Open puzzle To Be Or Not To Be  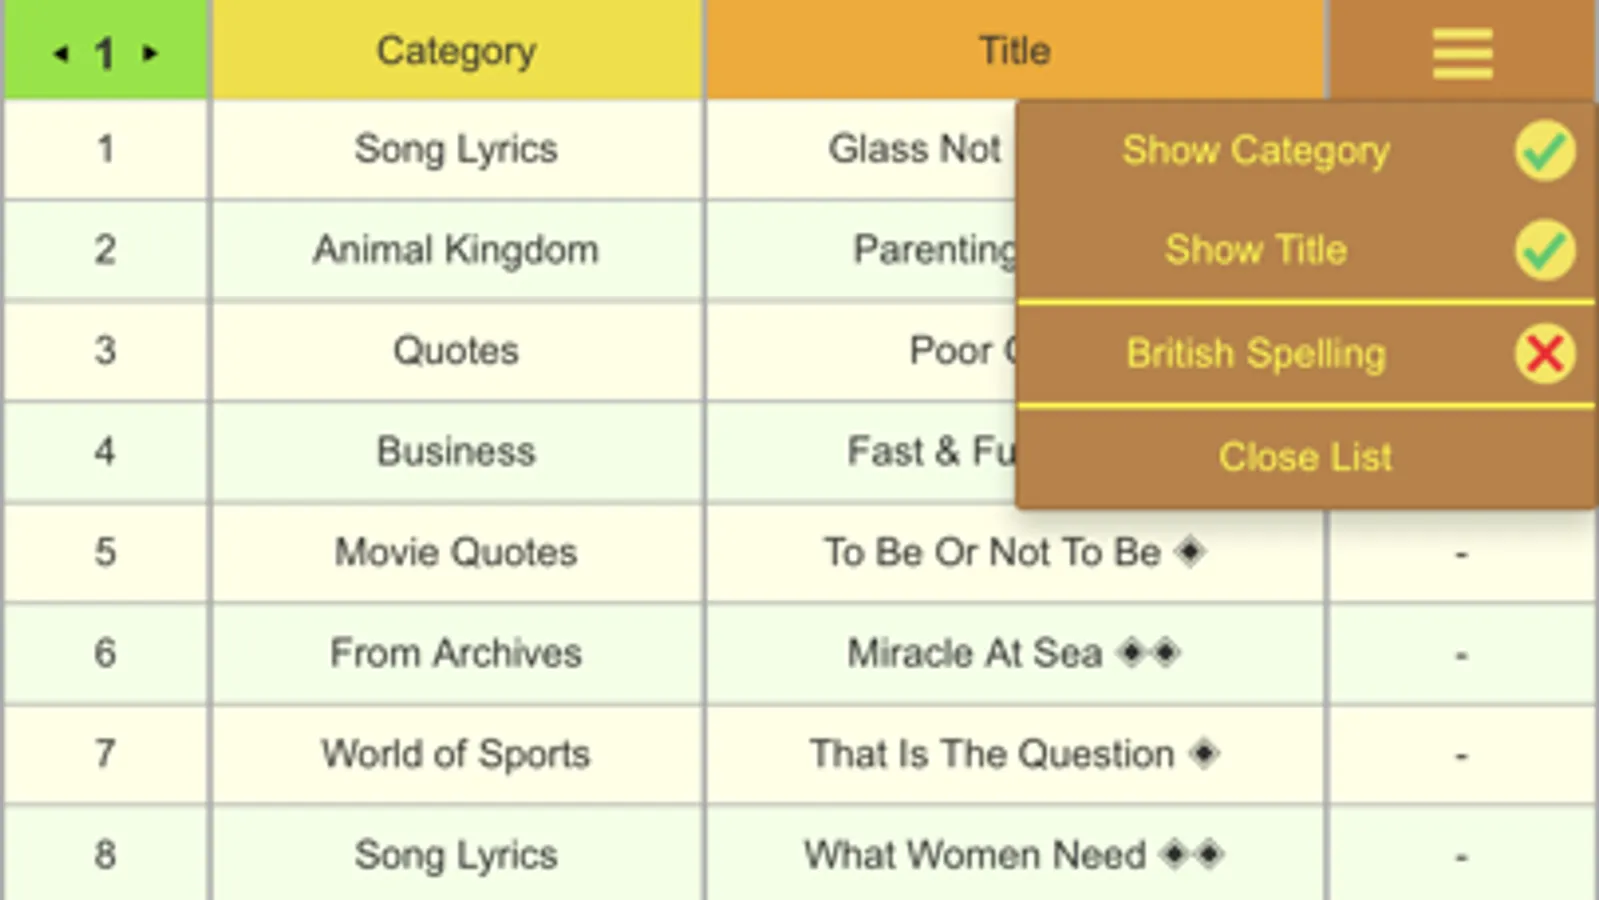coord(992,552)
